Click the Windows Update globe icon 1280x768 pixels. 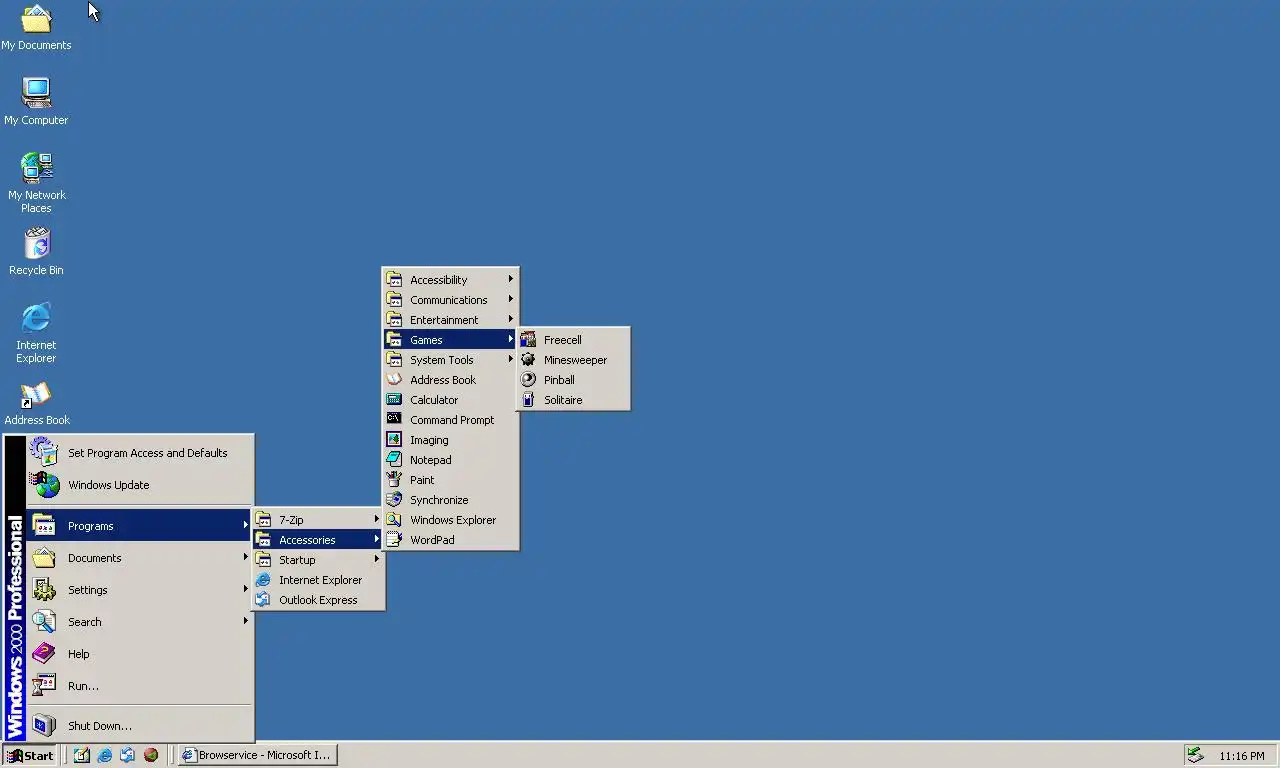45,485
